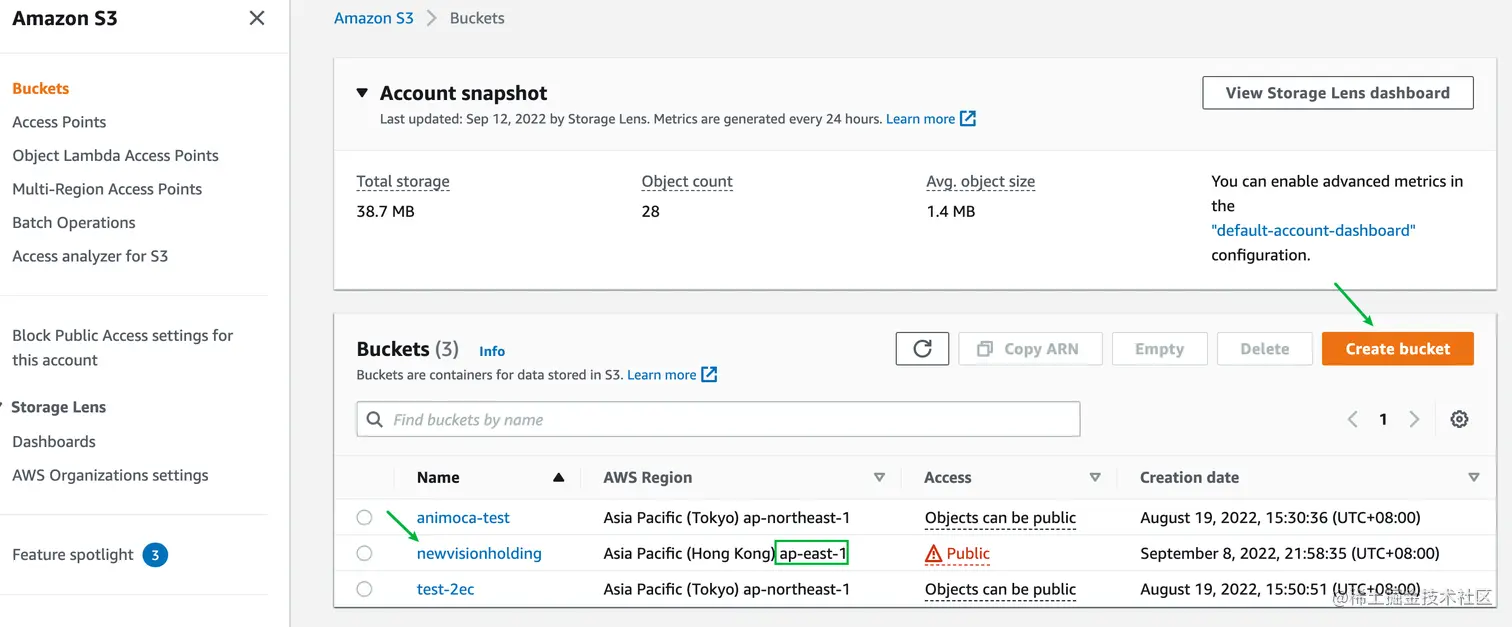
Task: Select the test-2ec bucket radio button
Action: (364, 590)
